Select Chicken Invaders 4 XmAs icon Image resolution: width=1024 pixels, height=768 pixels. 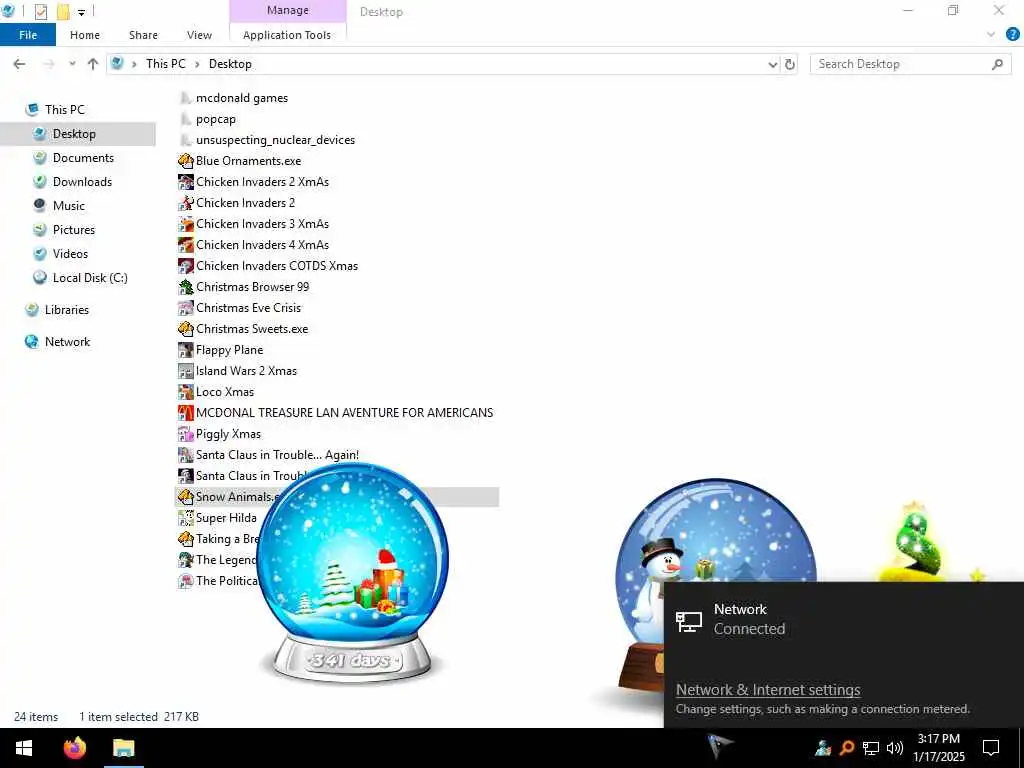tap(185, 245)
